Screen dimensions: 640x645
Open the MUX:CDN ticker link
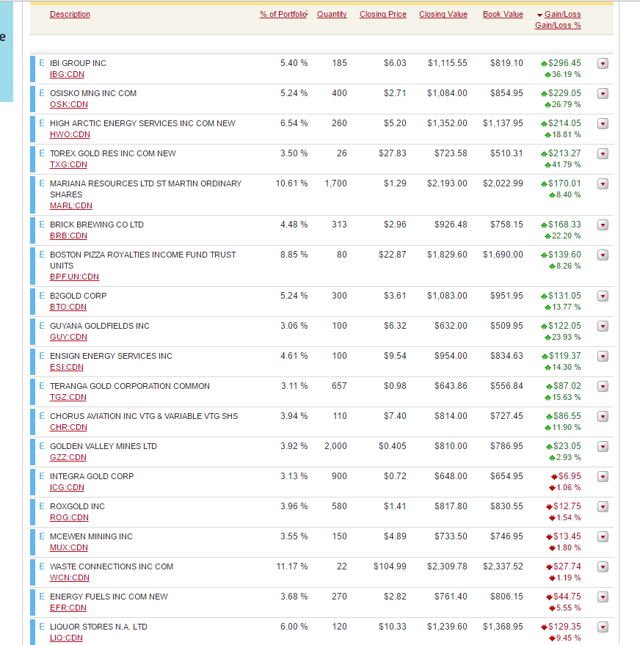pyautogui.click(x=69, y=548)
